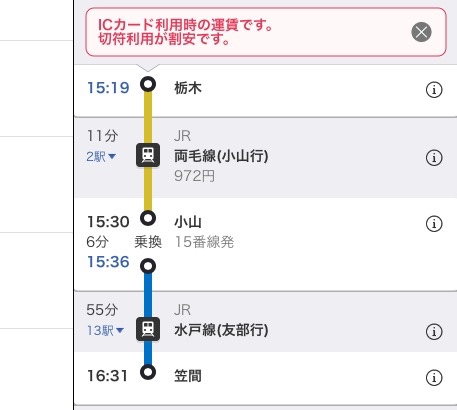
Task: Click train icon on 水戸線 segment
Action: 148,329
